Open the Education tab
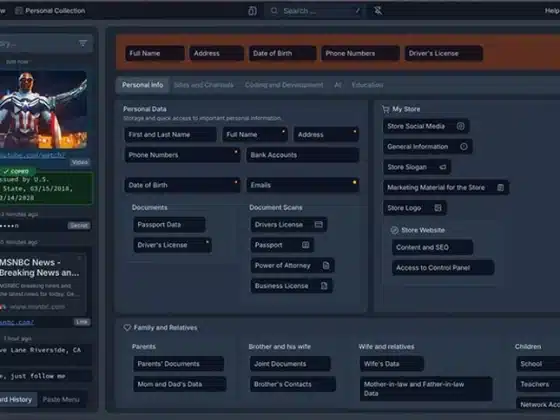Viewport: 560px width, 420px height. (368, 85)
